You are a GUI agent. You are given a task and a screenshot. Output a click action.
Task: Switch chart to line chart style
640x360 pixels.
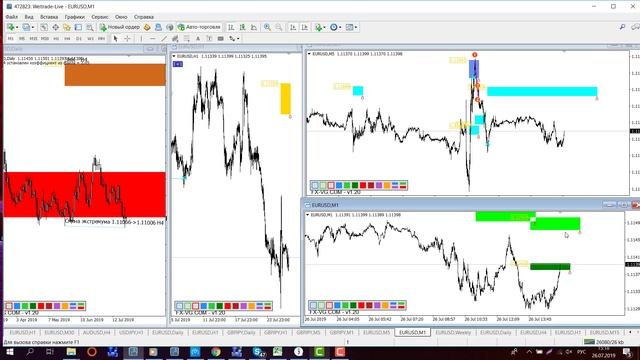pos(254,27)
